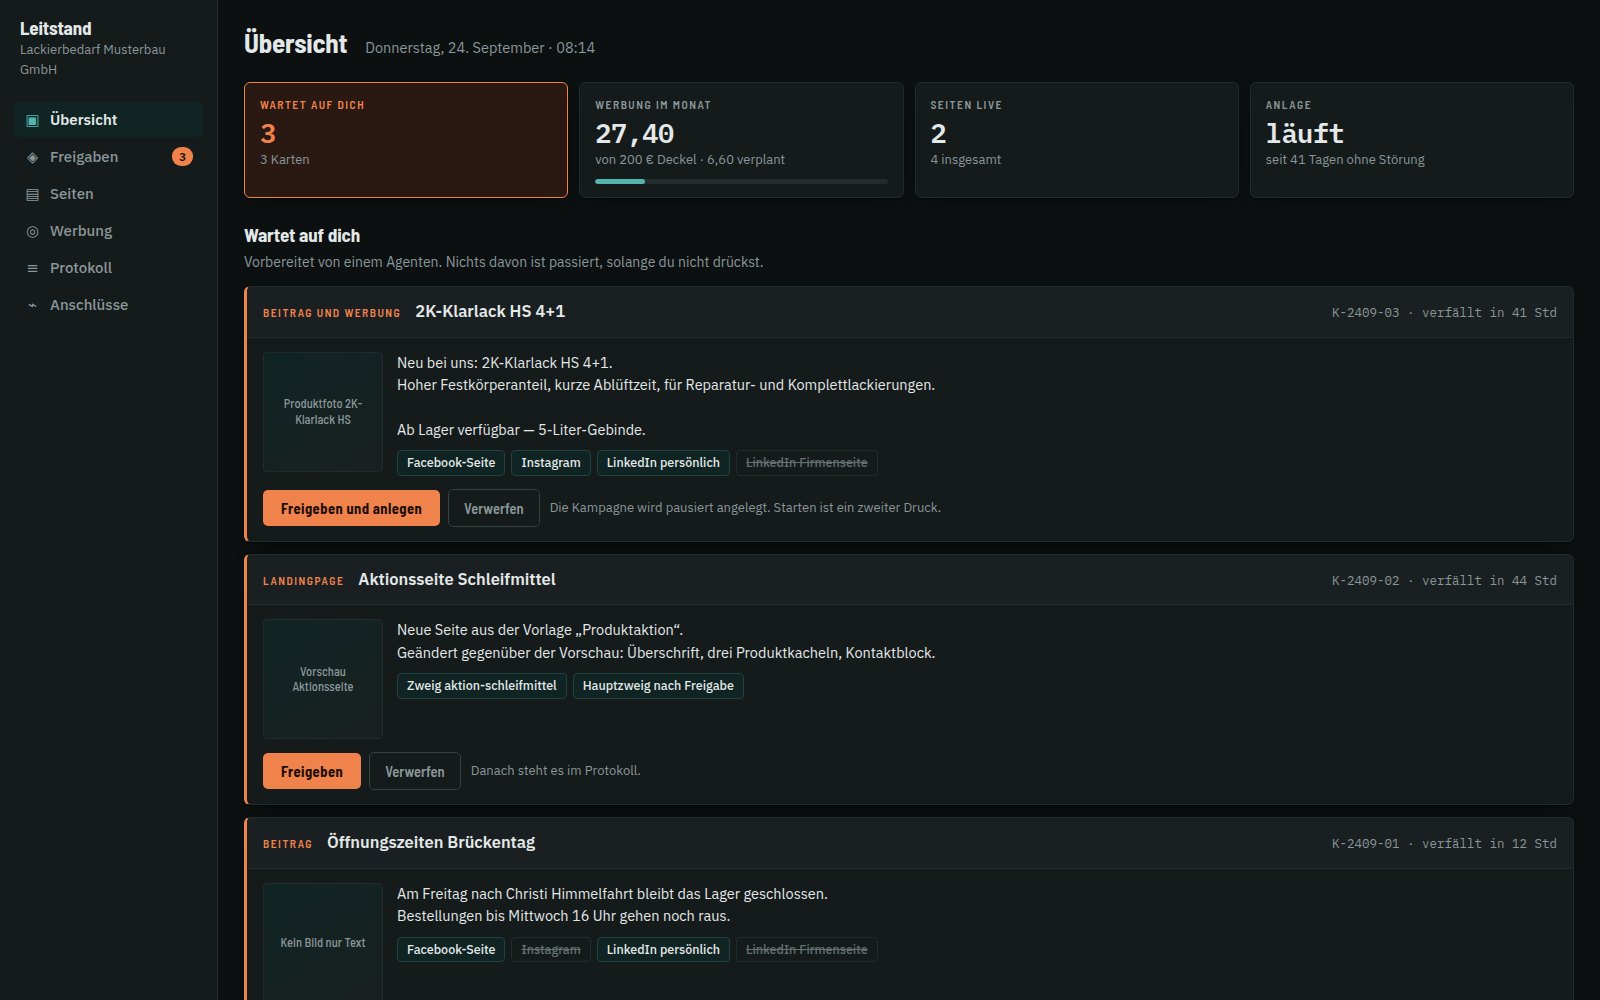Toggle Instagram chip on 2K-Klarlack card
The height and width of the screenshot is (1000, 1600).
tap(551, 463)
